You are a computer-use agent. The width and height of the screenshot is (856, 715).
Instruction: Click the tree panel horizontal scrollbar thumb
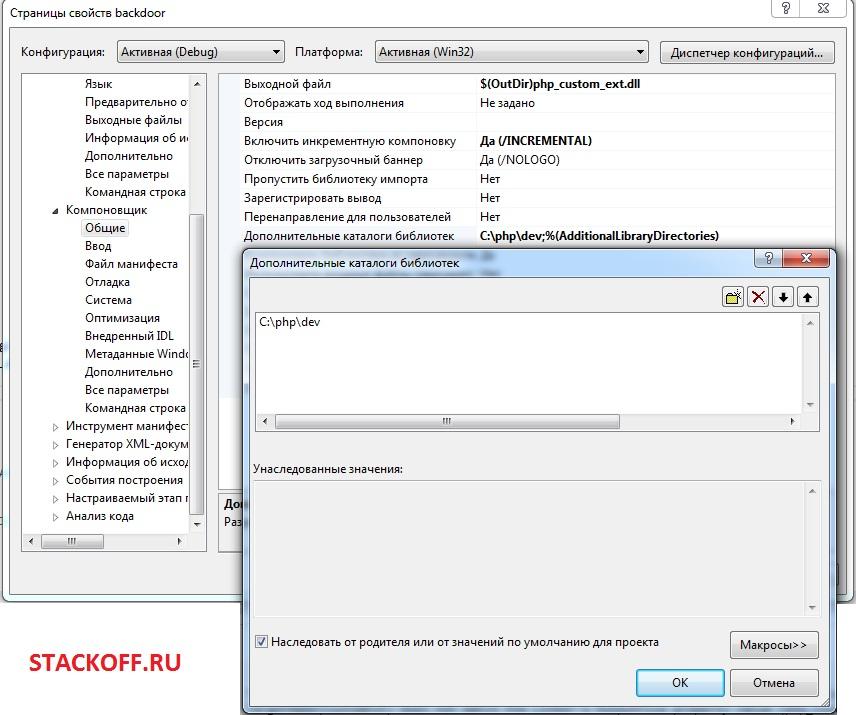click(x=72, y=541)
